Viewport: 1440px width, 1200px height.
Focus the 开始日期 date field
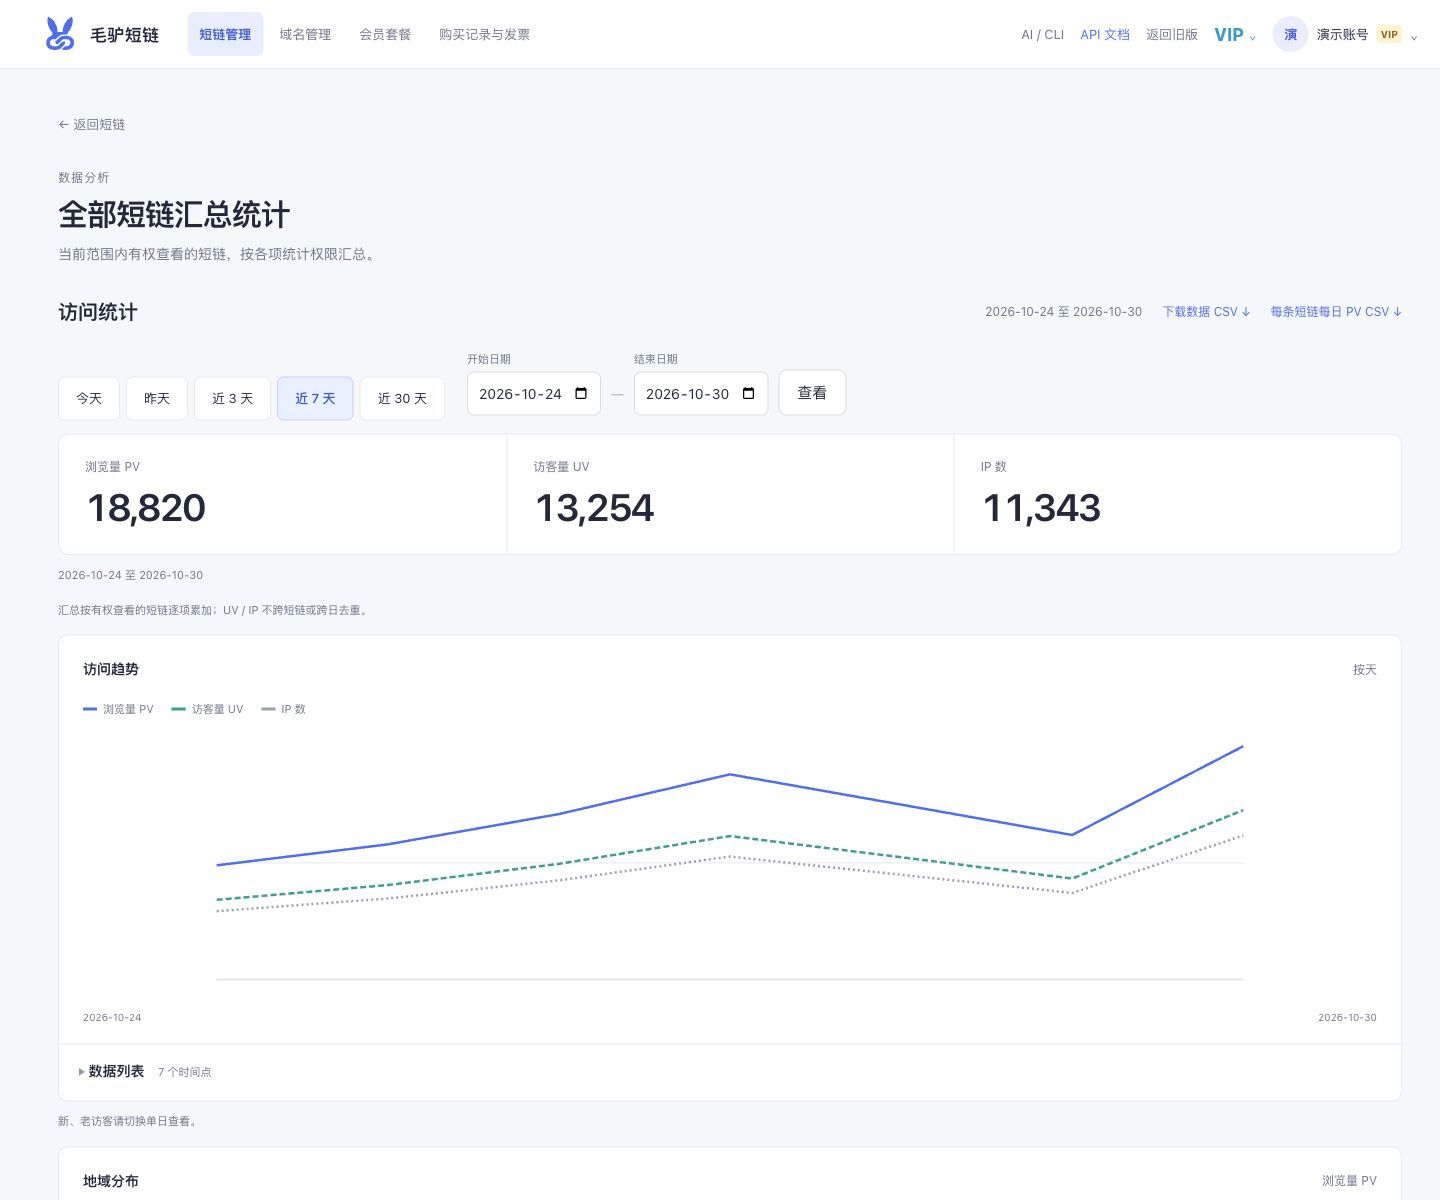click(534, 394)
